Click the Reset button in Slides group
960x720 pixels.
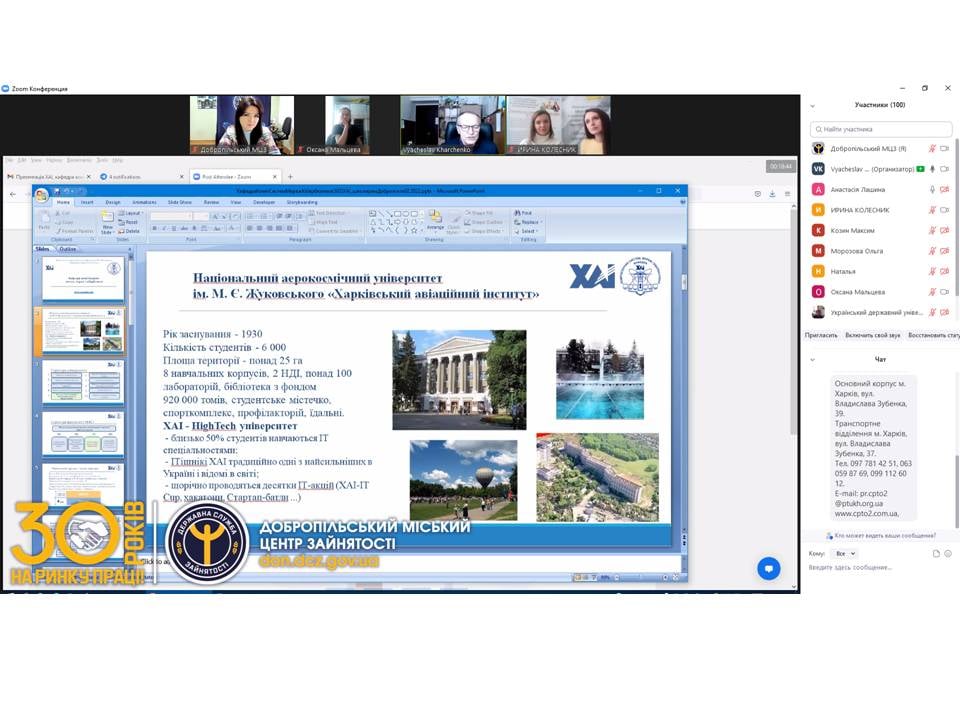point(129,222)
